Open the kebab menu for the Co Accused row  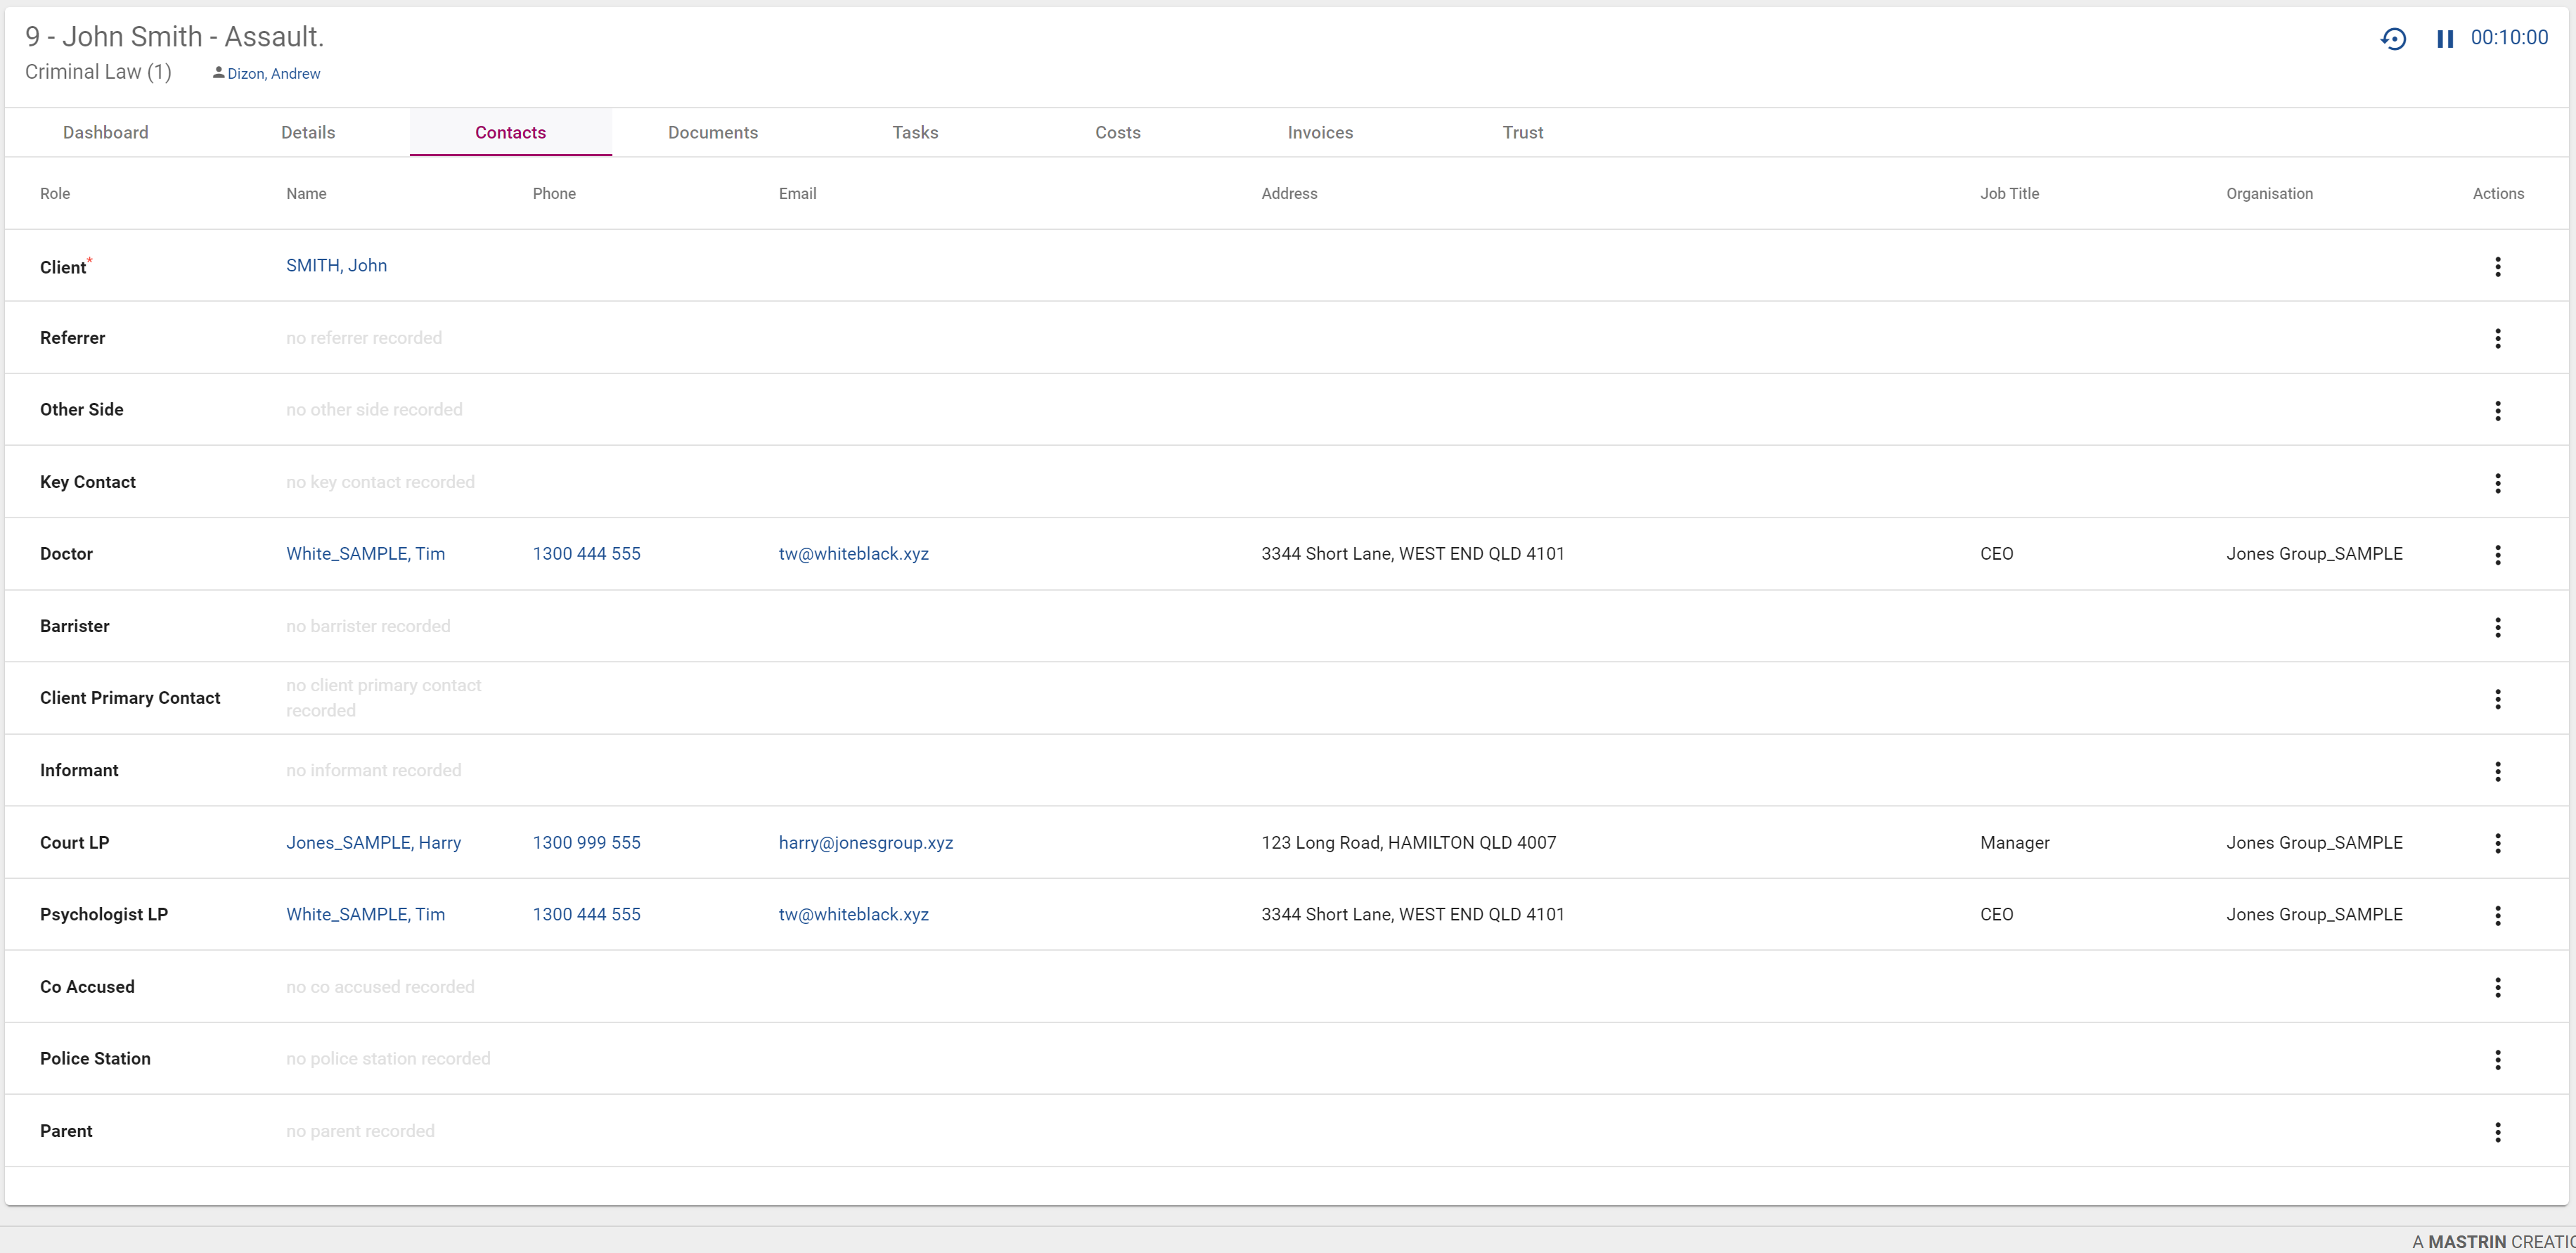click(x=2498, y=987)
